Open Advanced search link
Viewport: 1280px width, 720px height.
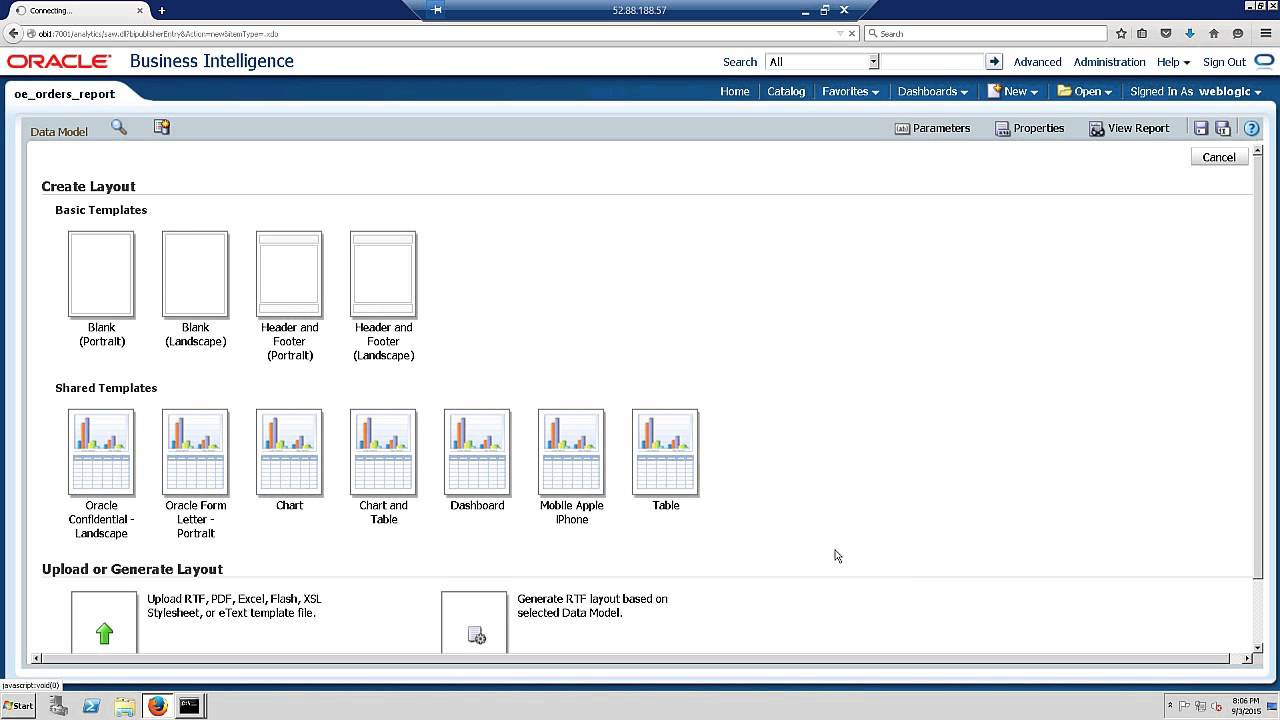pos(1037,62)
